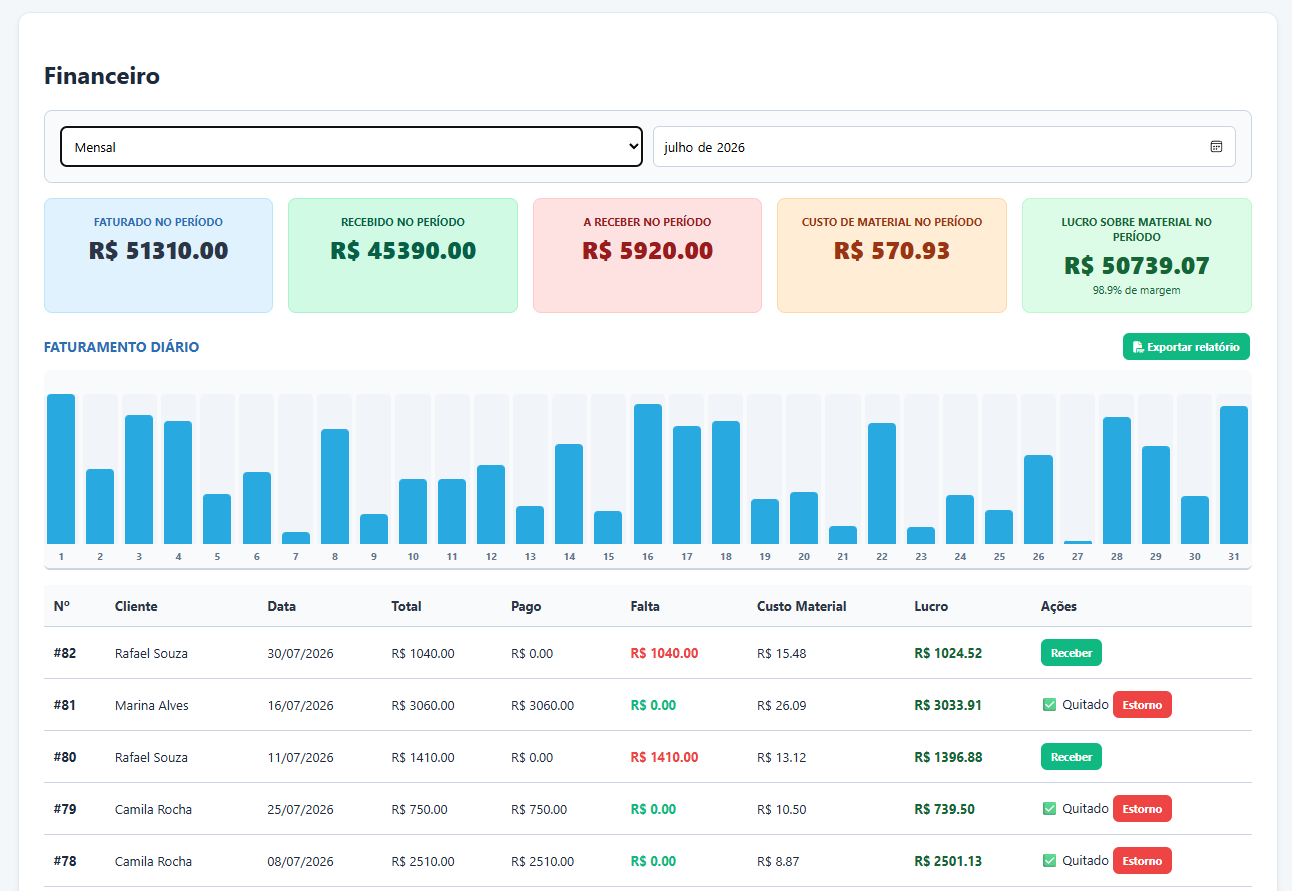Click the chart bar for day 16
Screen dimensions: 1292x891
click(x=648, y=474)
